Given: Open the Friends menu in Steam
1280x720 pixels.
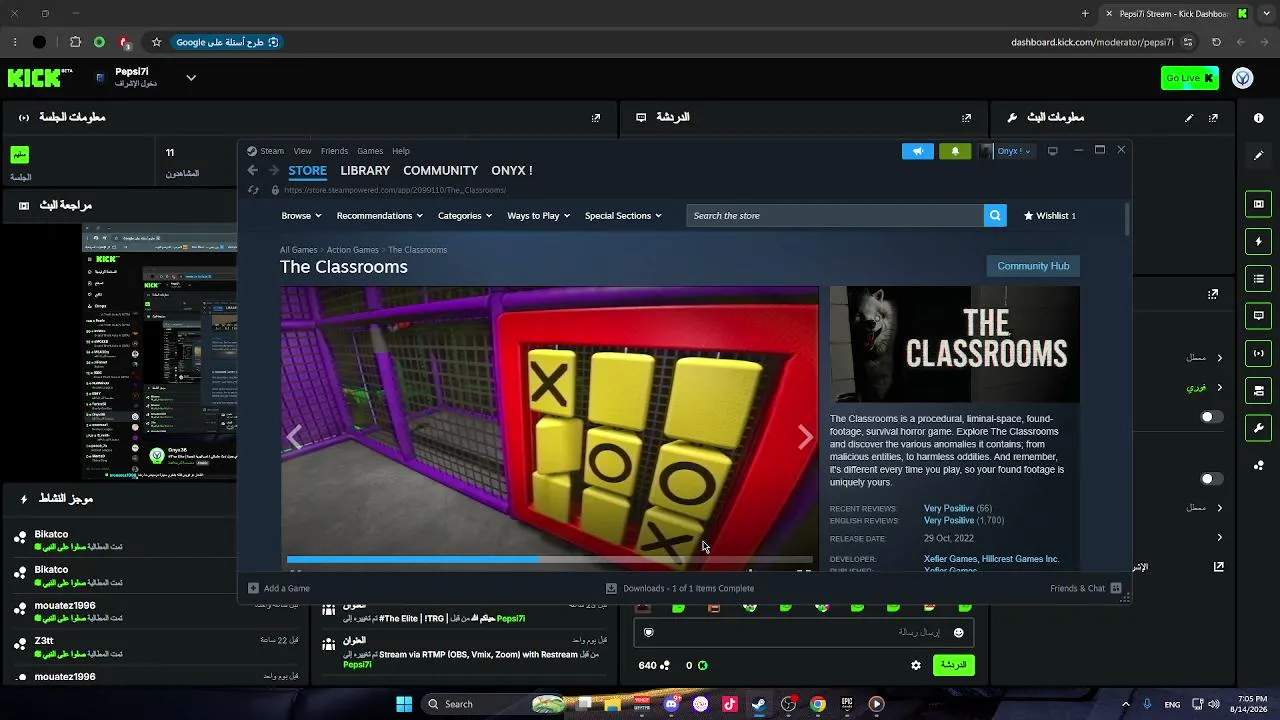Looking at the screenshot, I should 334,151.
